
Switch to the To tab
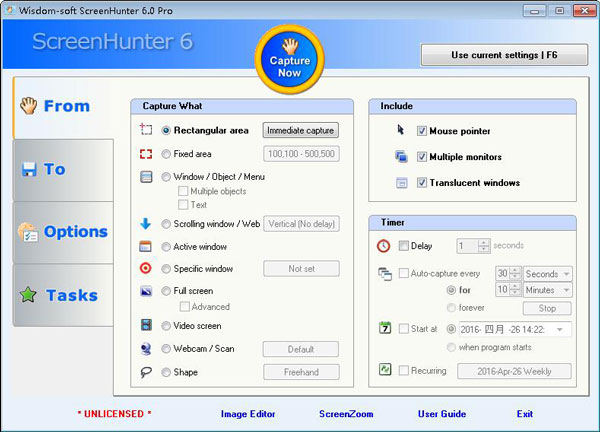coord(64,170)
